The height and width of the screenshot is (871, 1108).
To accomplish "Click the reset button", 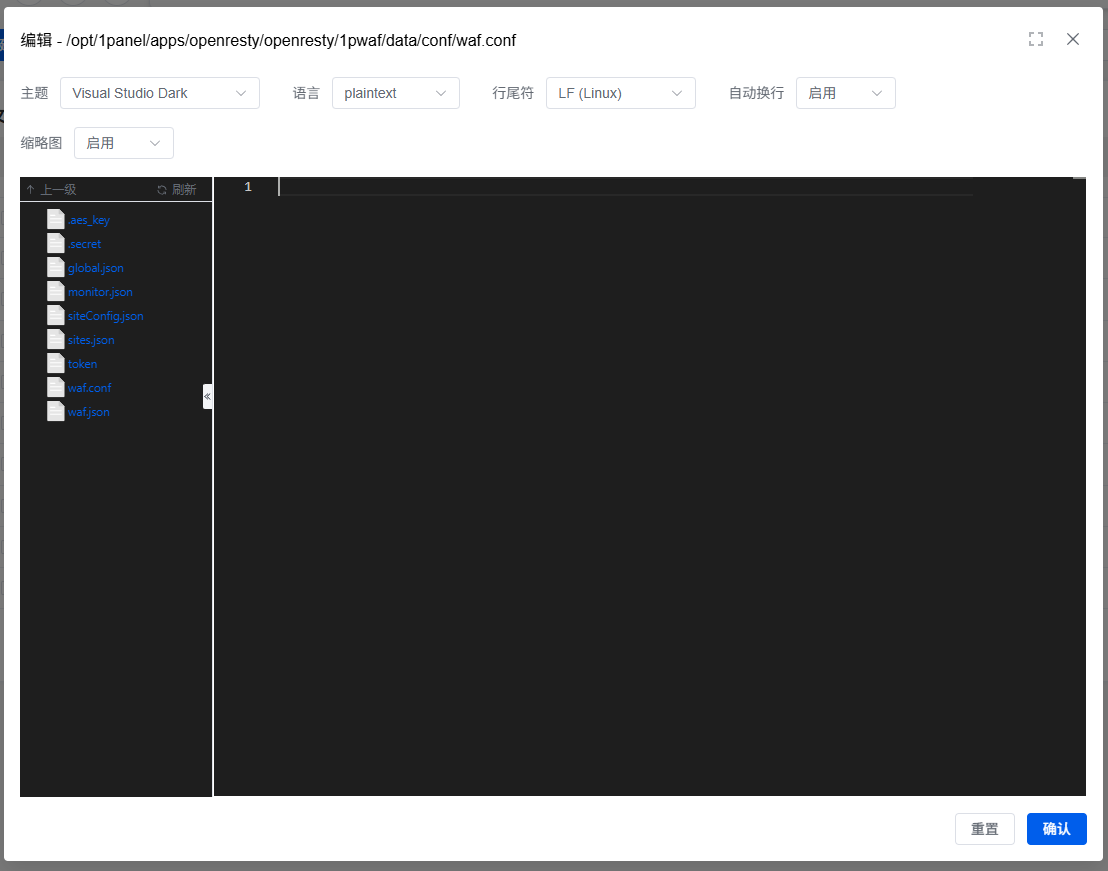I will [984, 829].
